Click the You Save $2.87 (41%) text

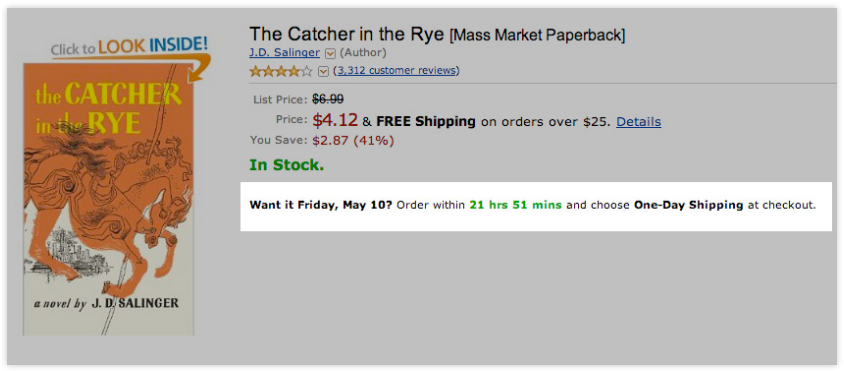pos(322,141)
